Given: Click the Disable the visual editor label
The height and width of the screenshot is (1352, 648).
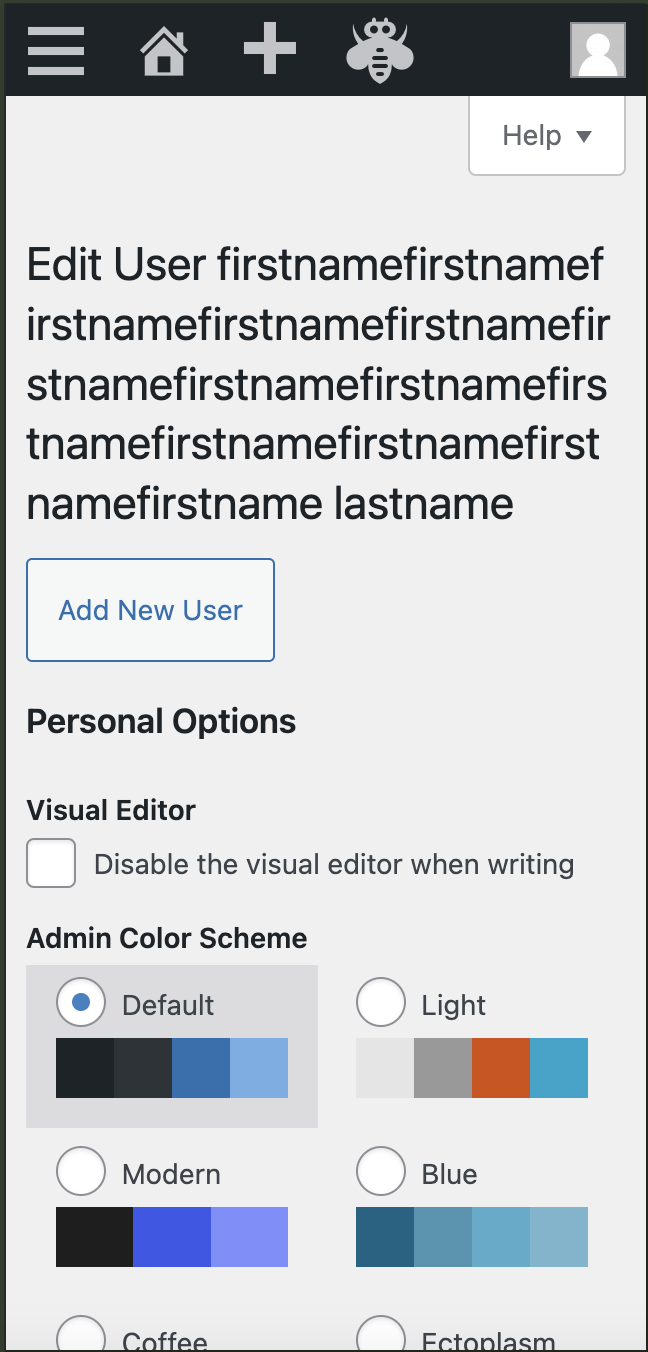Looking at the screenshot, I should (x=334, y=864).
